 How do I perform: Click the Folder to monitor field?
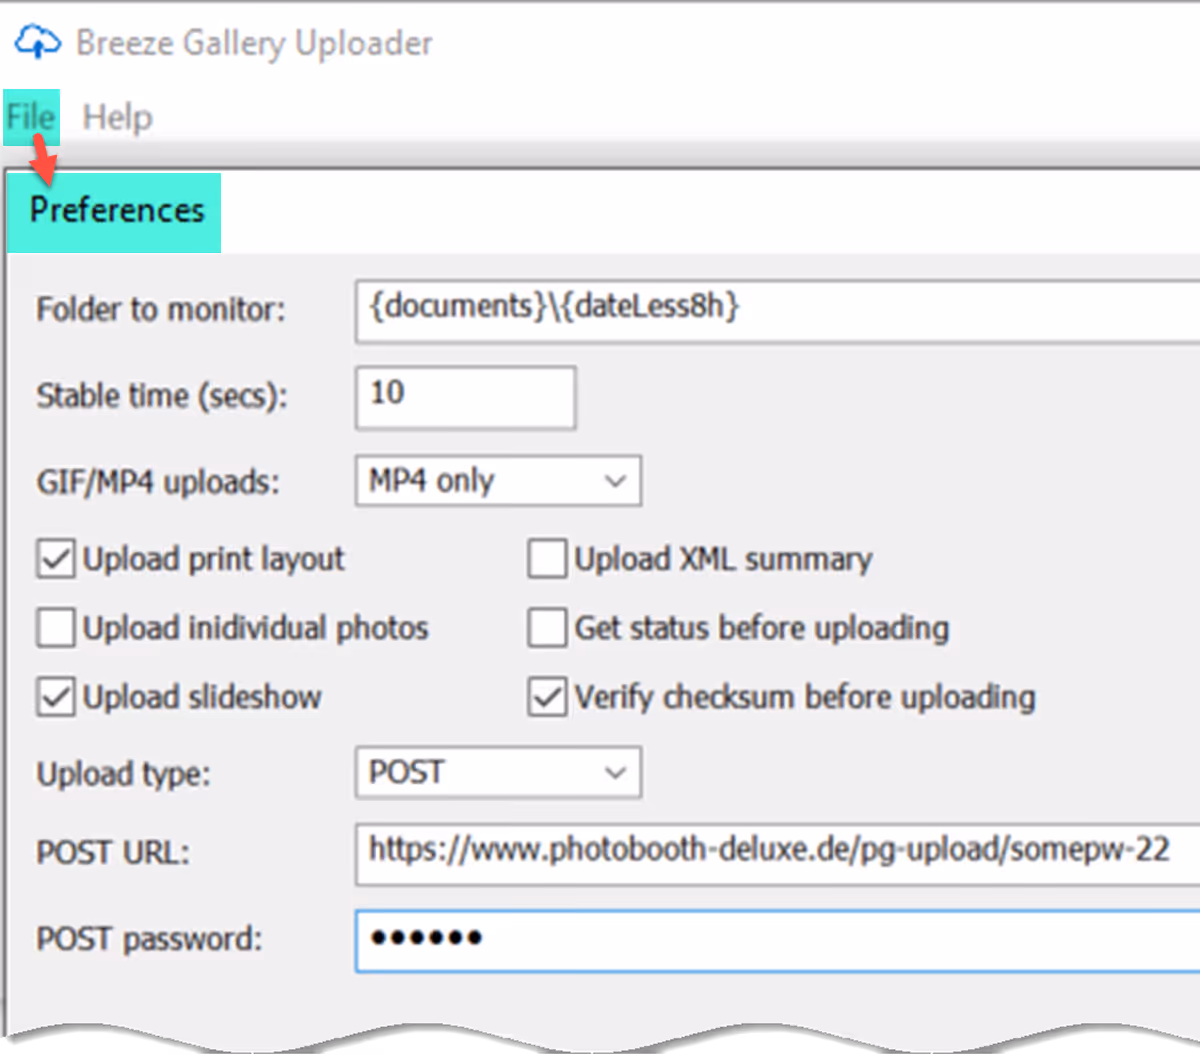click(x=777, y=312)
